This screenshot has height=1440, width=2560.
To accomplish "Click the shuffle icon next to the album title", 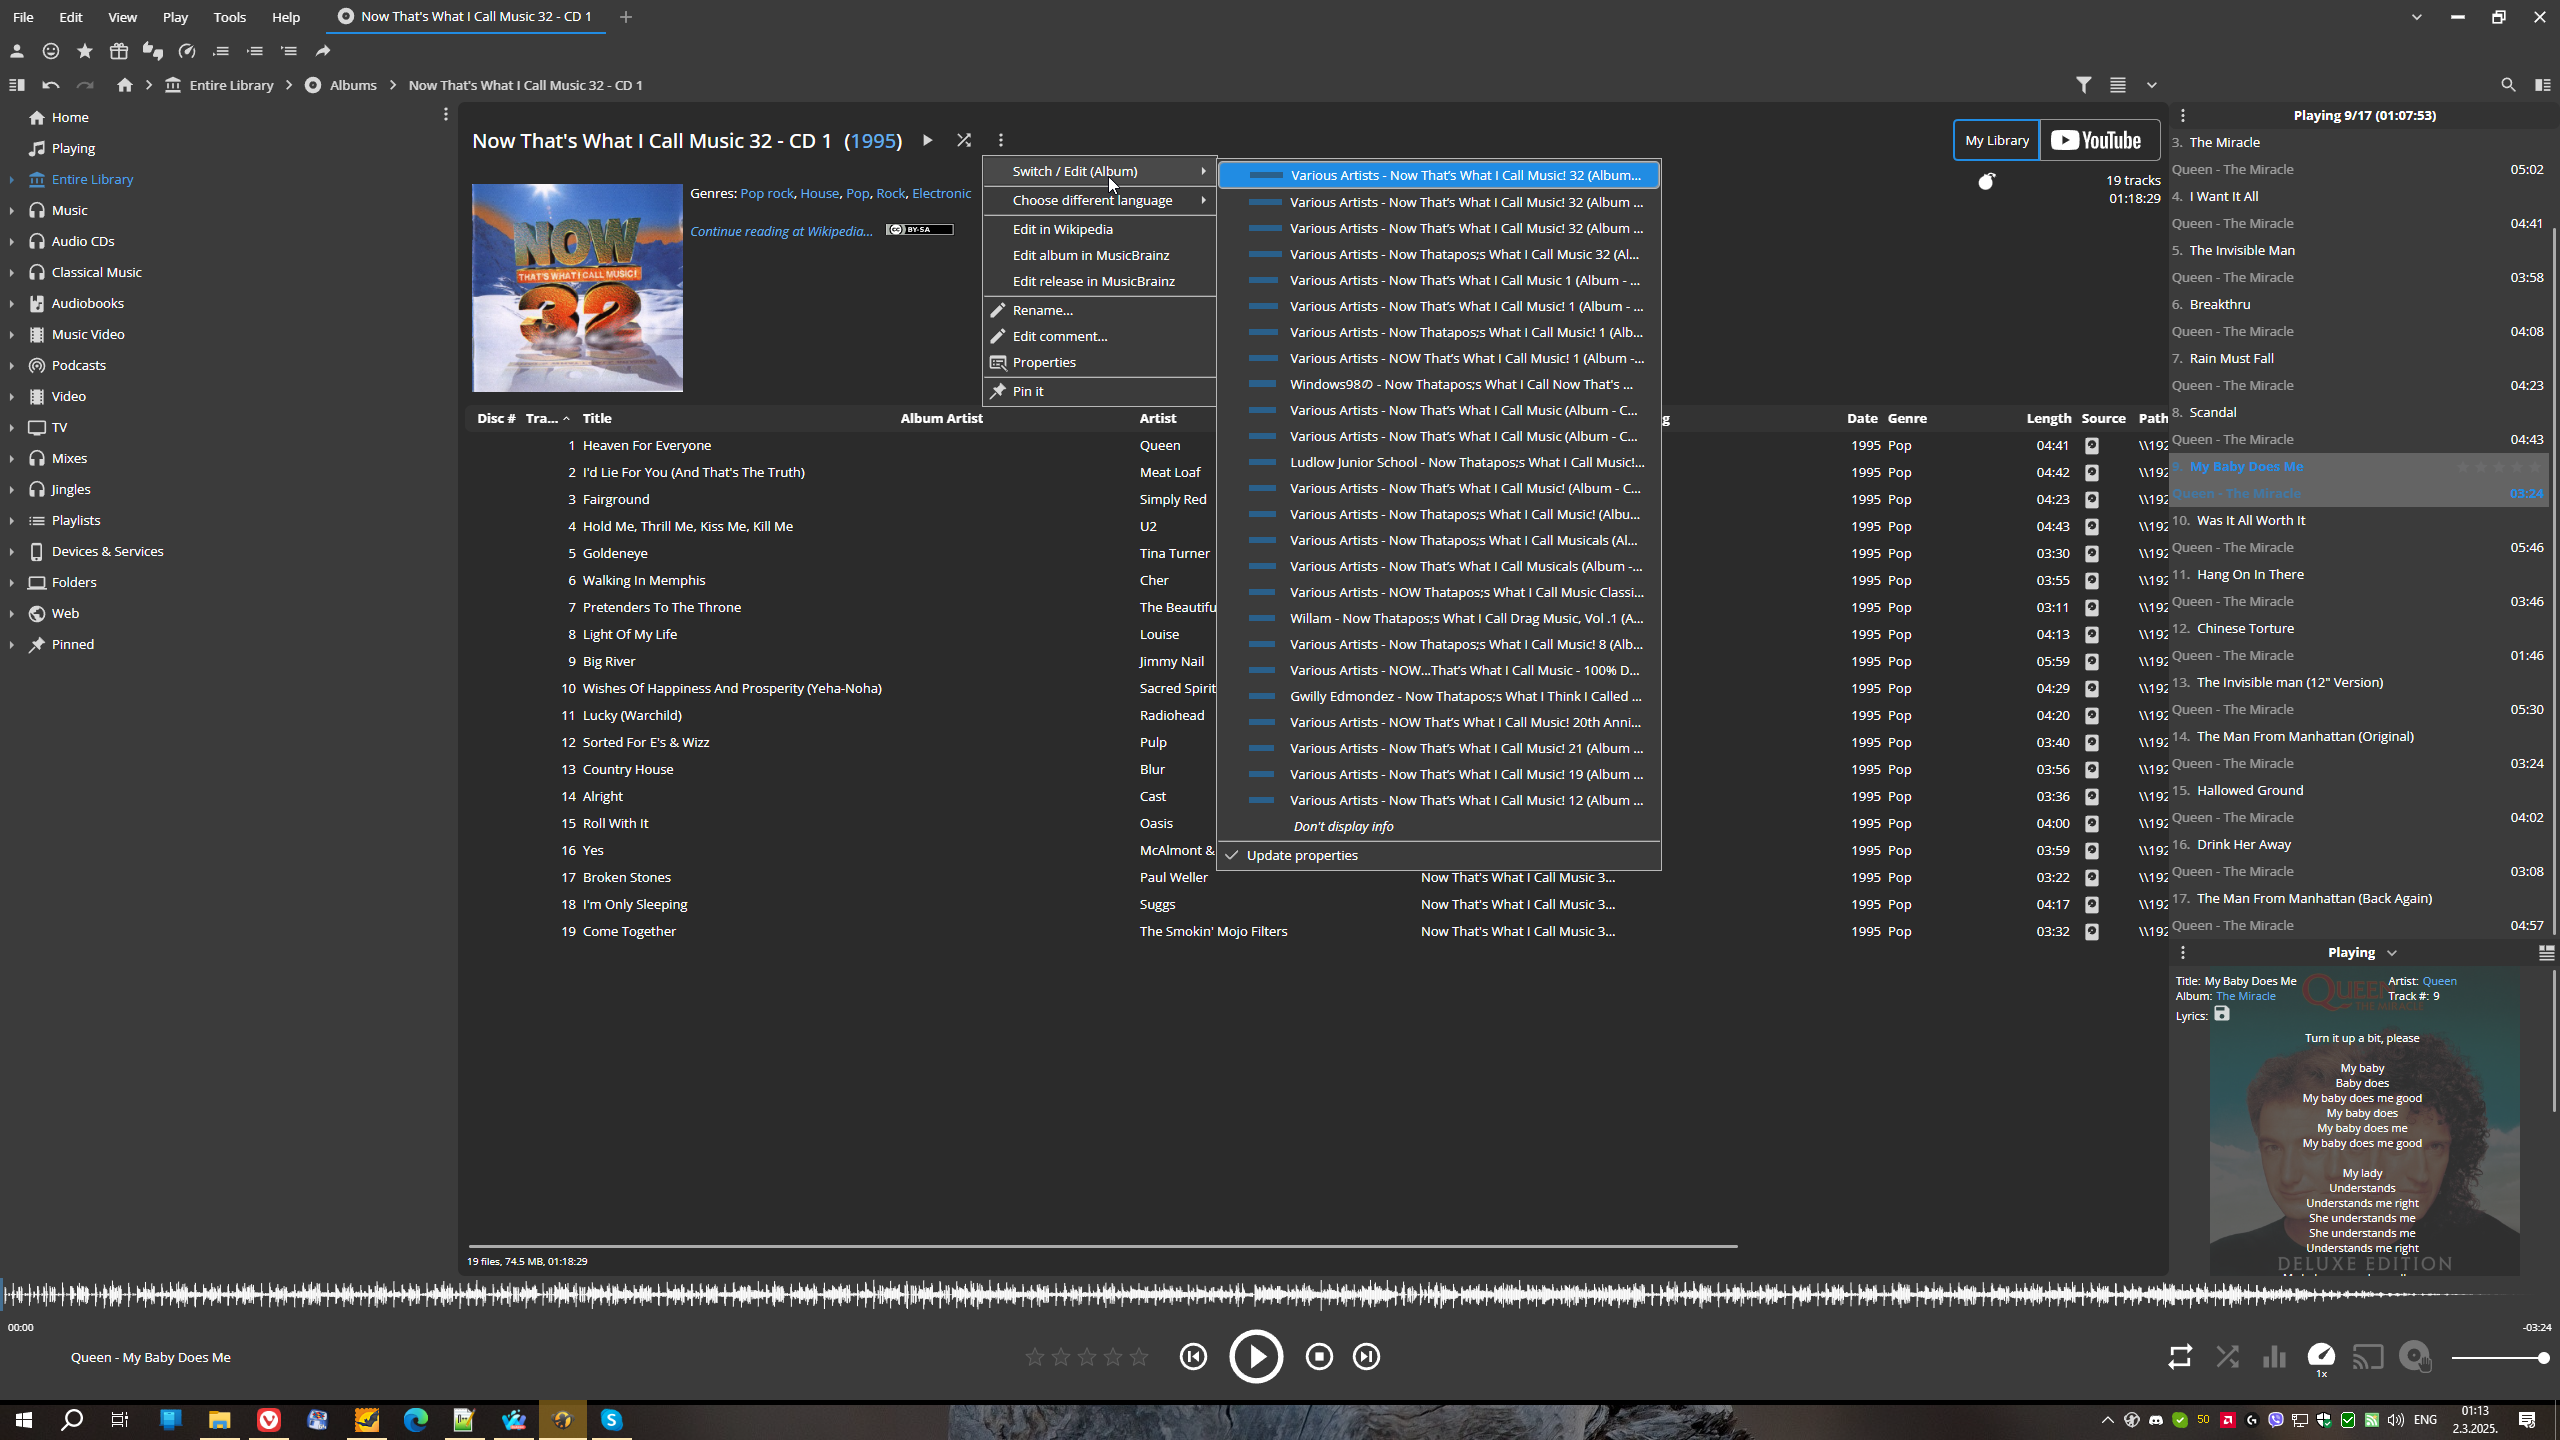I will pyautogui.click(x=963, y=140).
